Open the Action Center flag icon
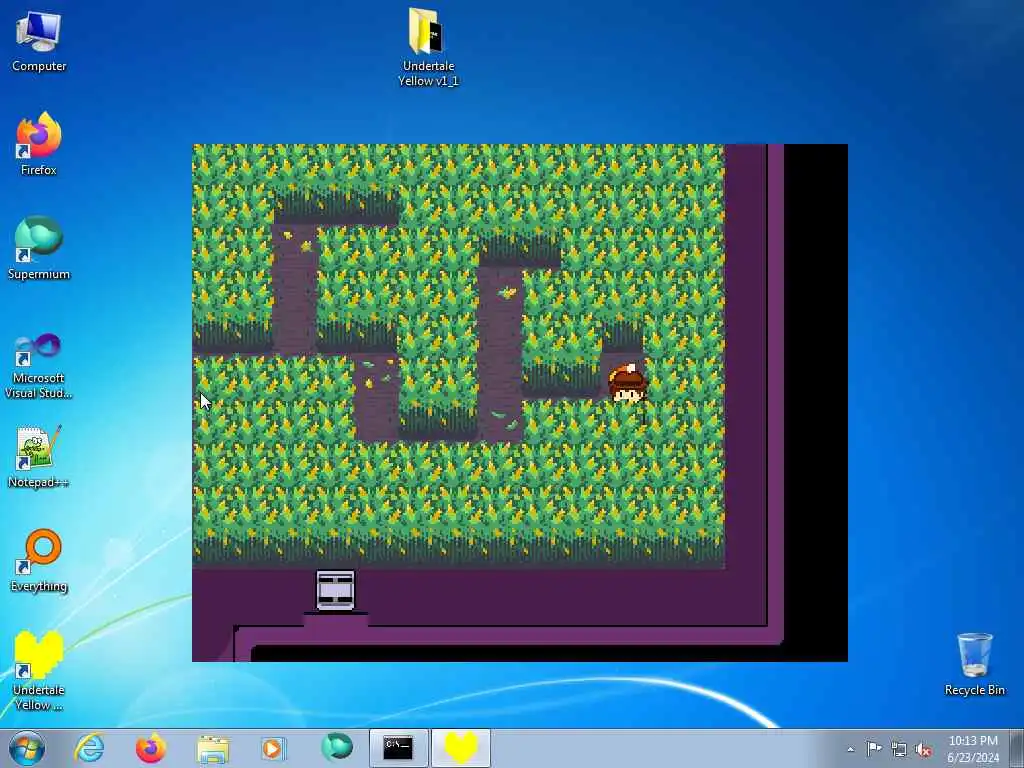Viewport: 1024px width, 768px height. [874, 749]
